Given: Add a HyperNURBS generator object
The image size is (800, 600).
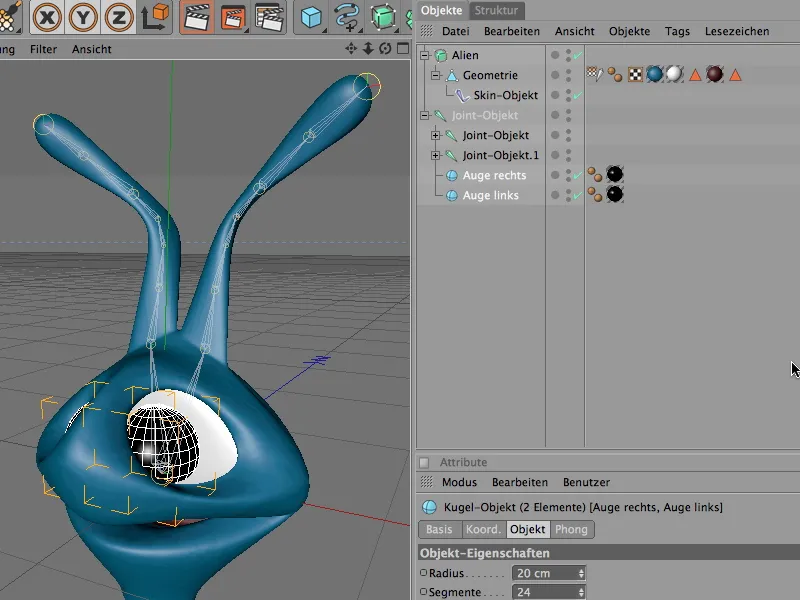Looking at the screenshot, I should (383, 17).
